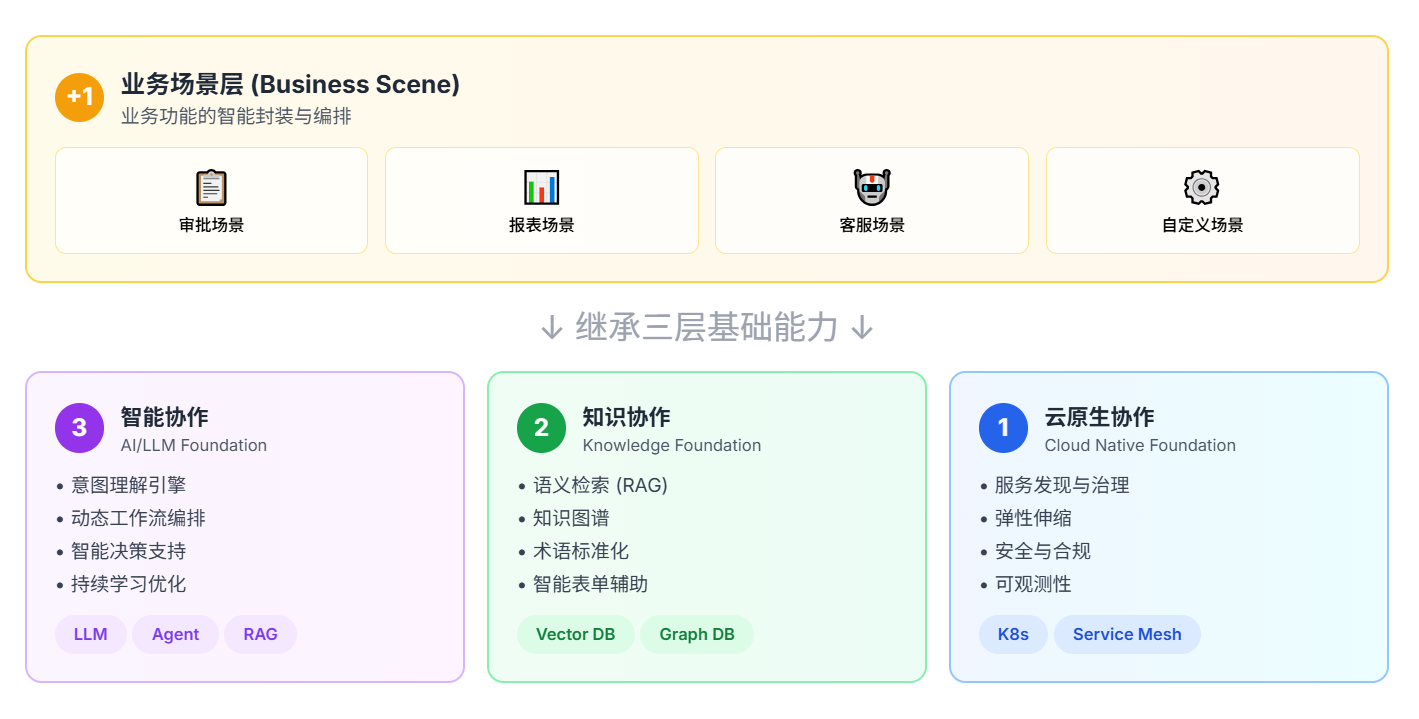Select the Service Mesh tag
1419x719 pixels.
click(1127, 634)
